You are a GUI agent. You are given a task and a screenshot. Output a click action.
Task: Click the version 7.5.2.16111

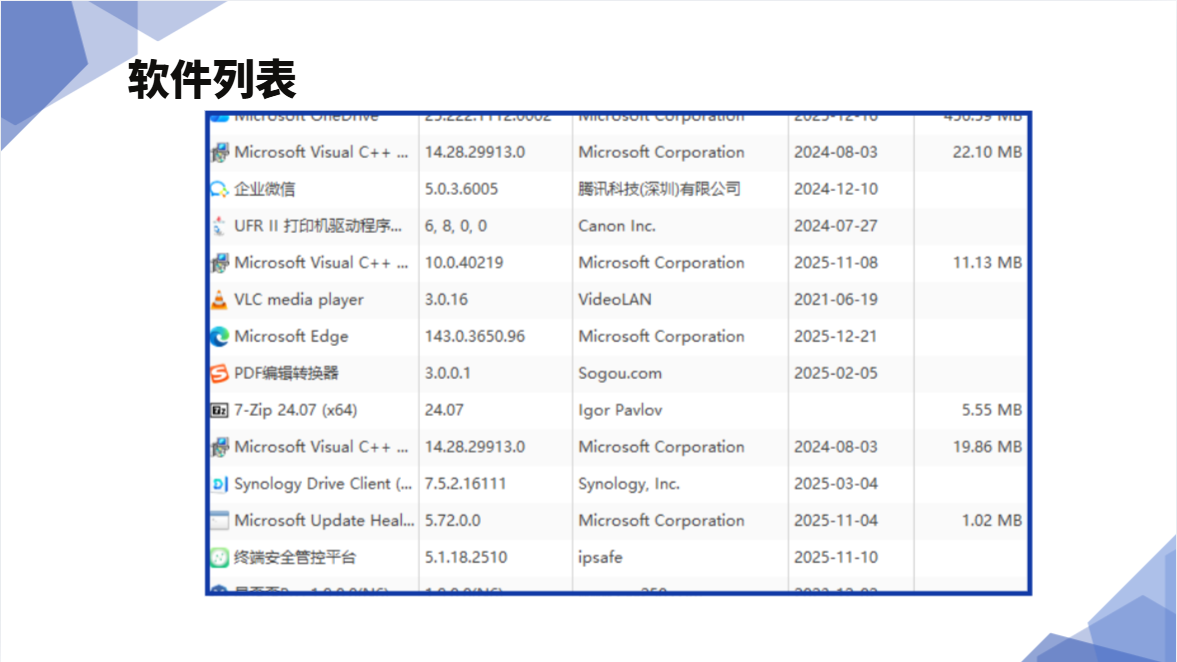[x=465, y=483]
